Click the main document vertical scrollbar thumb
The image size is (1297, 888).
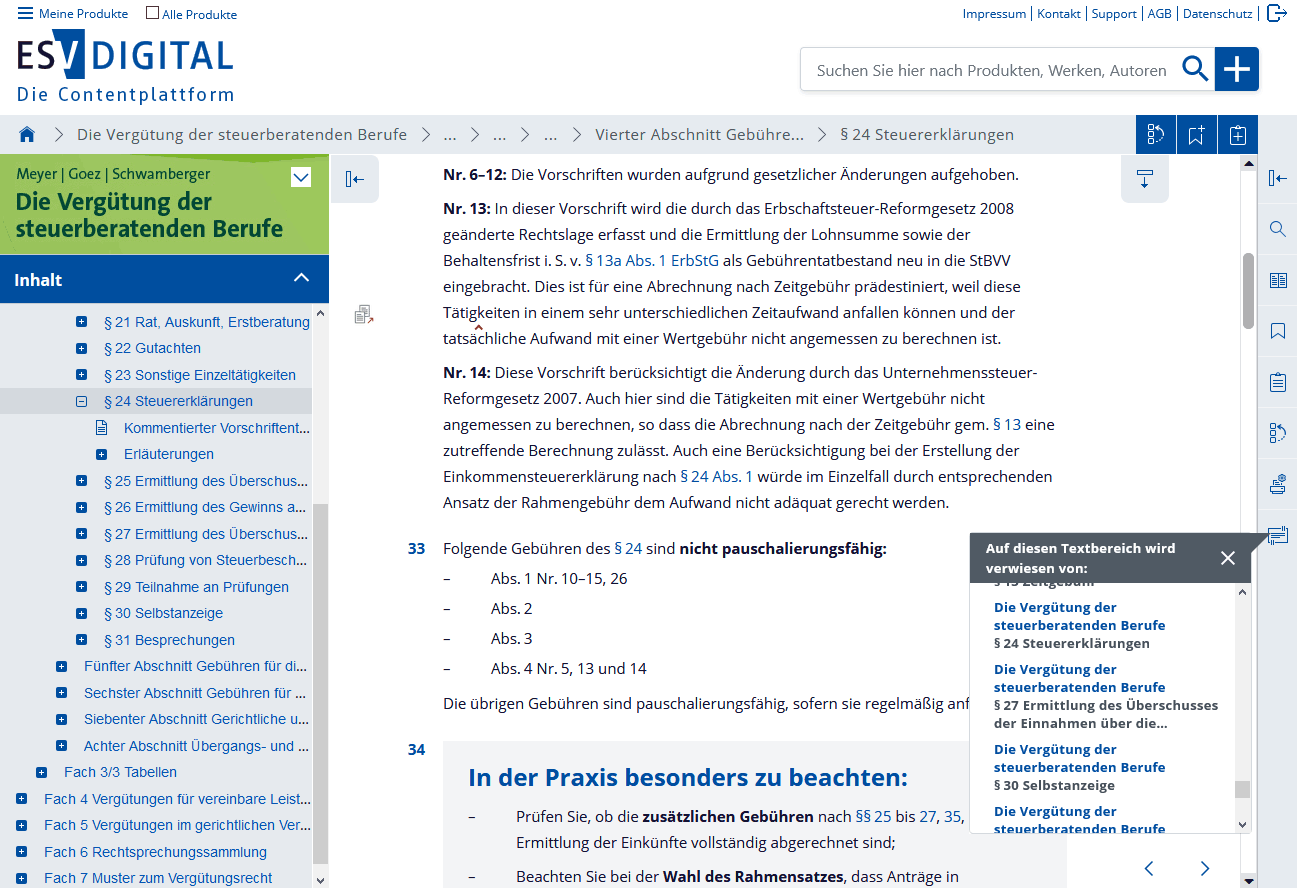click(1248, 290)
